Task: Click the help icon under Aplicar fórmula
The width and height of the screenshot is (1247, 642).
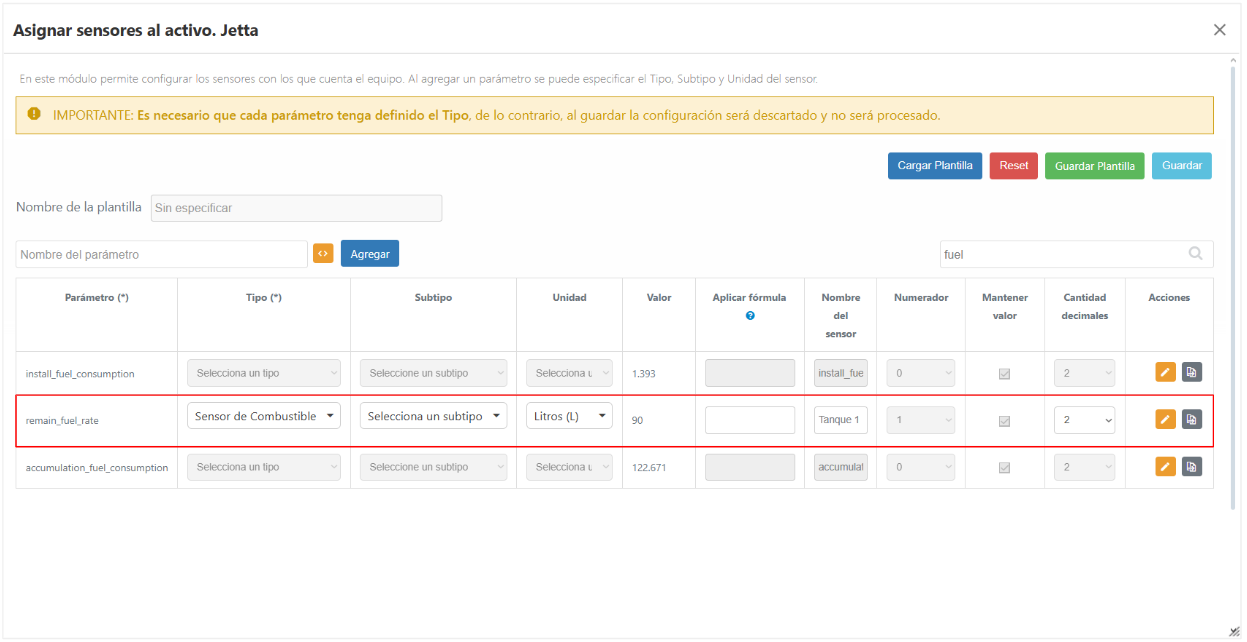Action: (x=750, y=315)
